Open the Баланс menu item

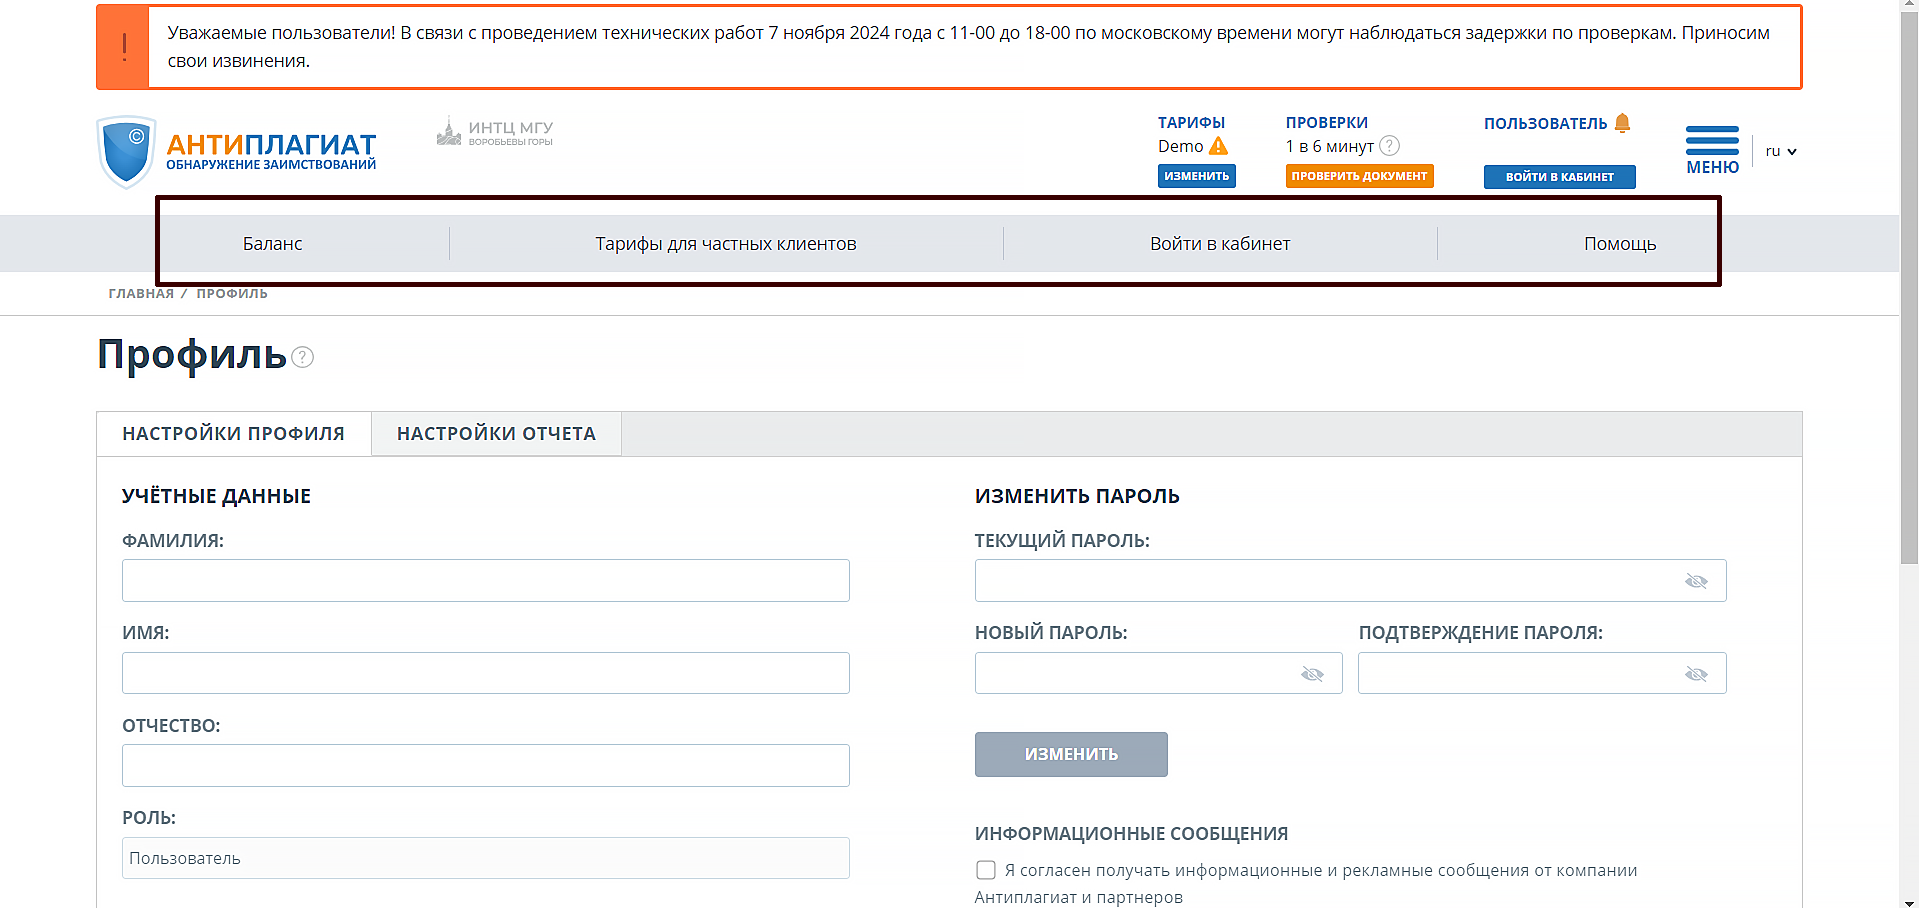(272, 244)
